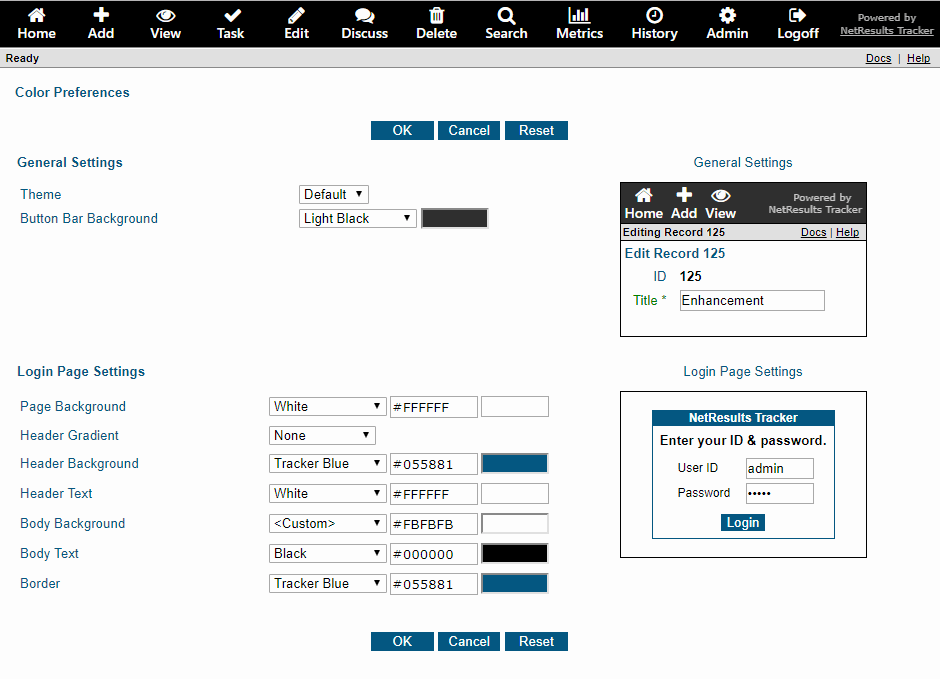Click the Header Text hex value field

point(434,494)
